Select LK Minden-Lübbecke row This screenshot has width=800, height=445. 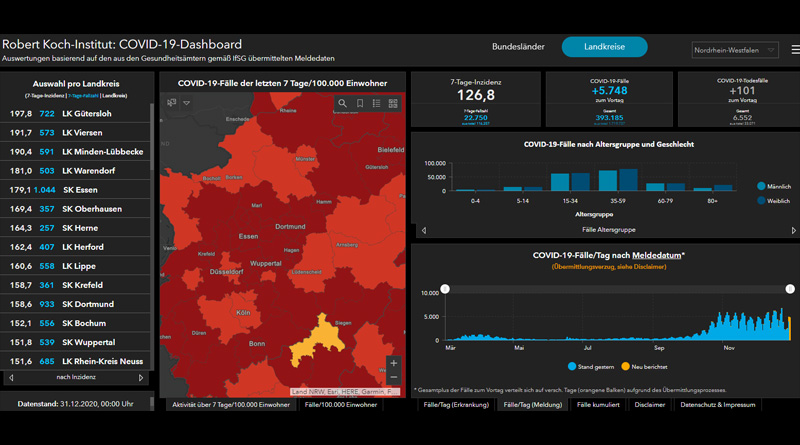tap(76, 152)
